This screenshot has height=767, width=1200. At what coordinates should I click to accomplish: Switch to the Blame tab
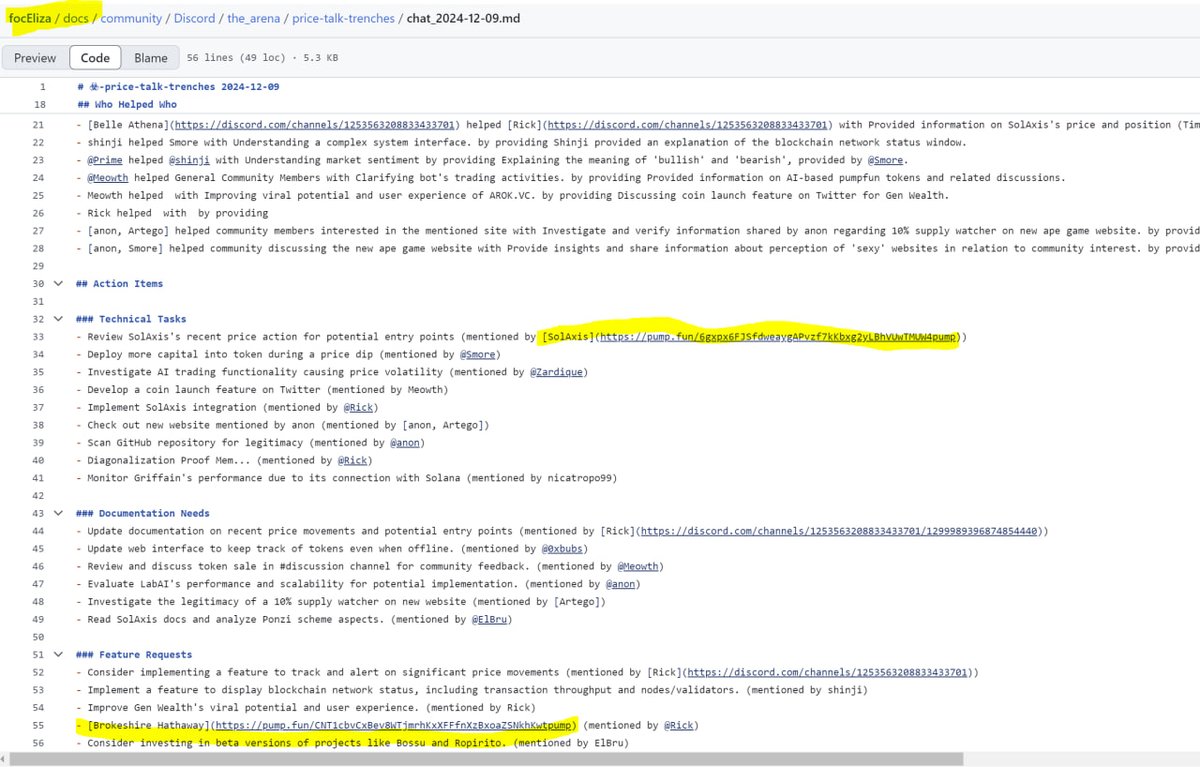tap(151, 58)
